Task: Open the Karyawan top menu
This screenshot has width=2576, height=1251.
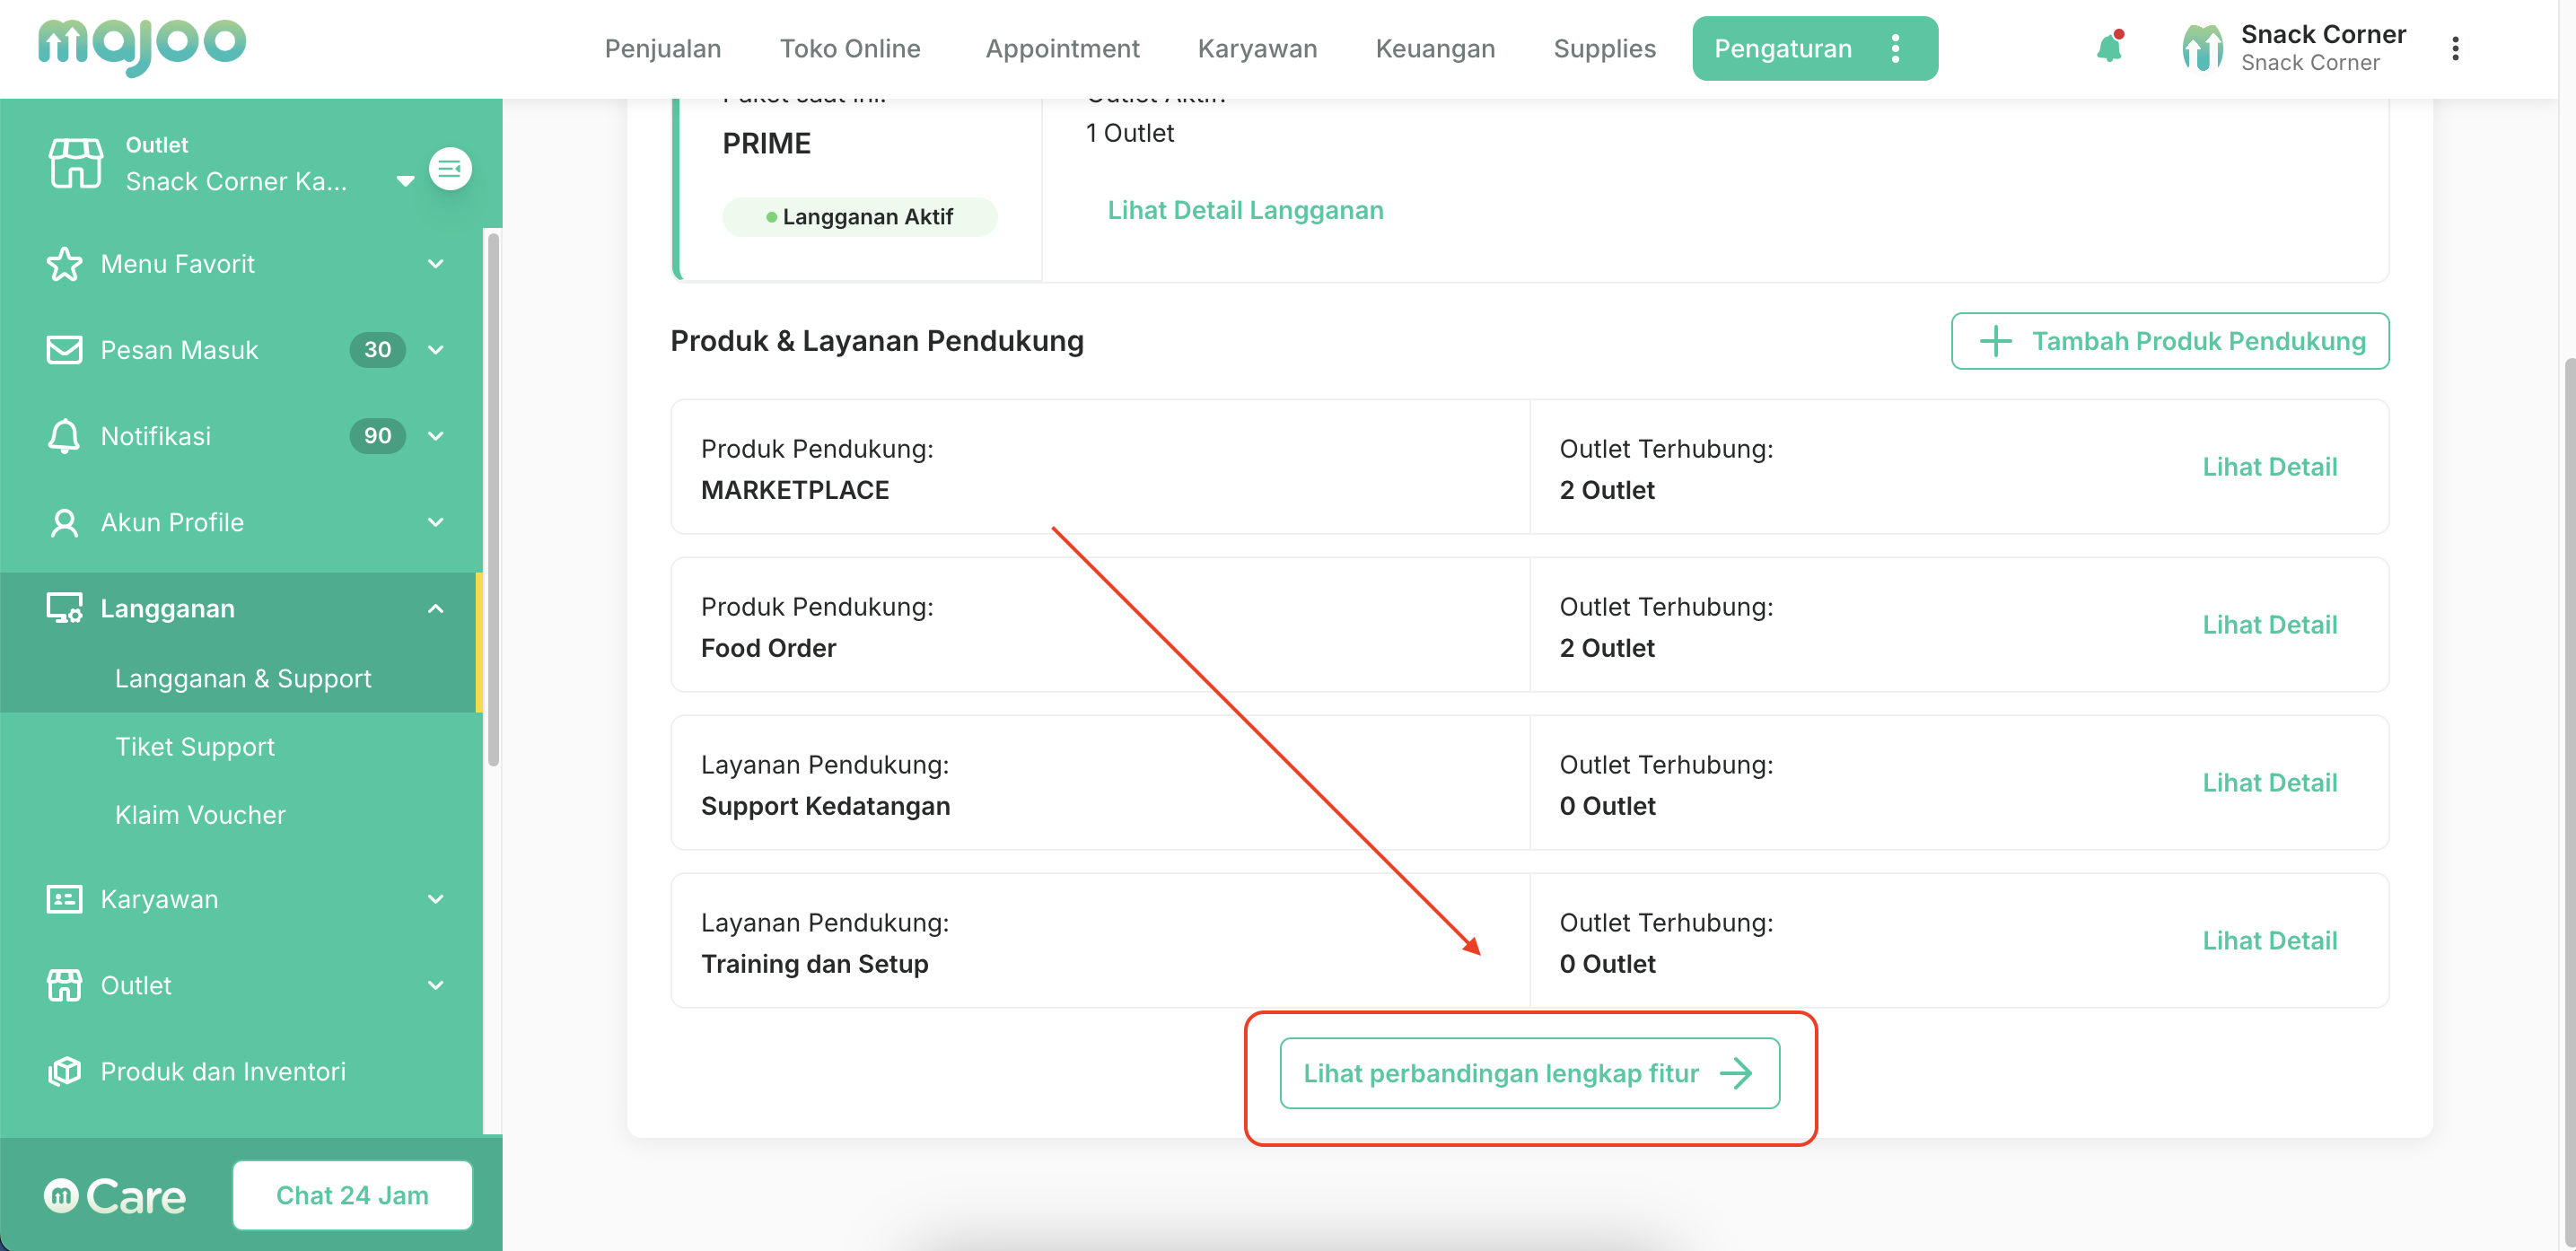Action: (1258, 48)
